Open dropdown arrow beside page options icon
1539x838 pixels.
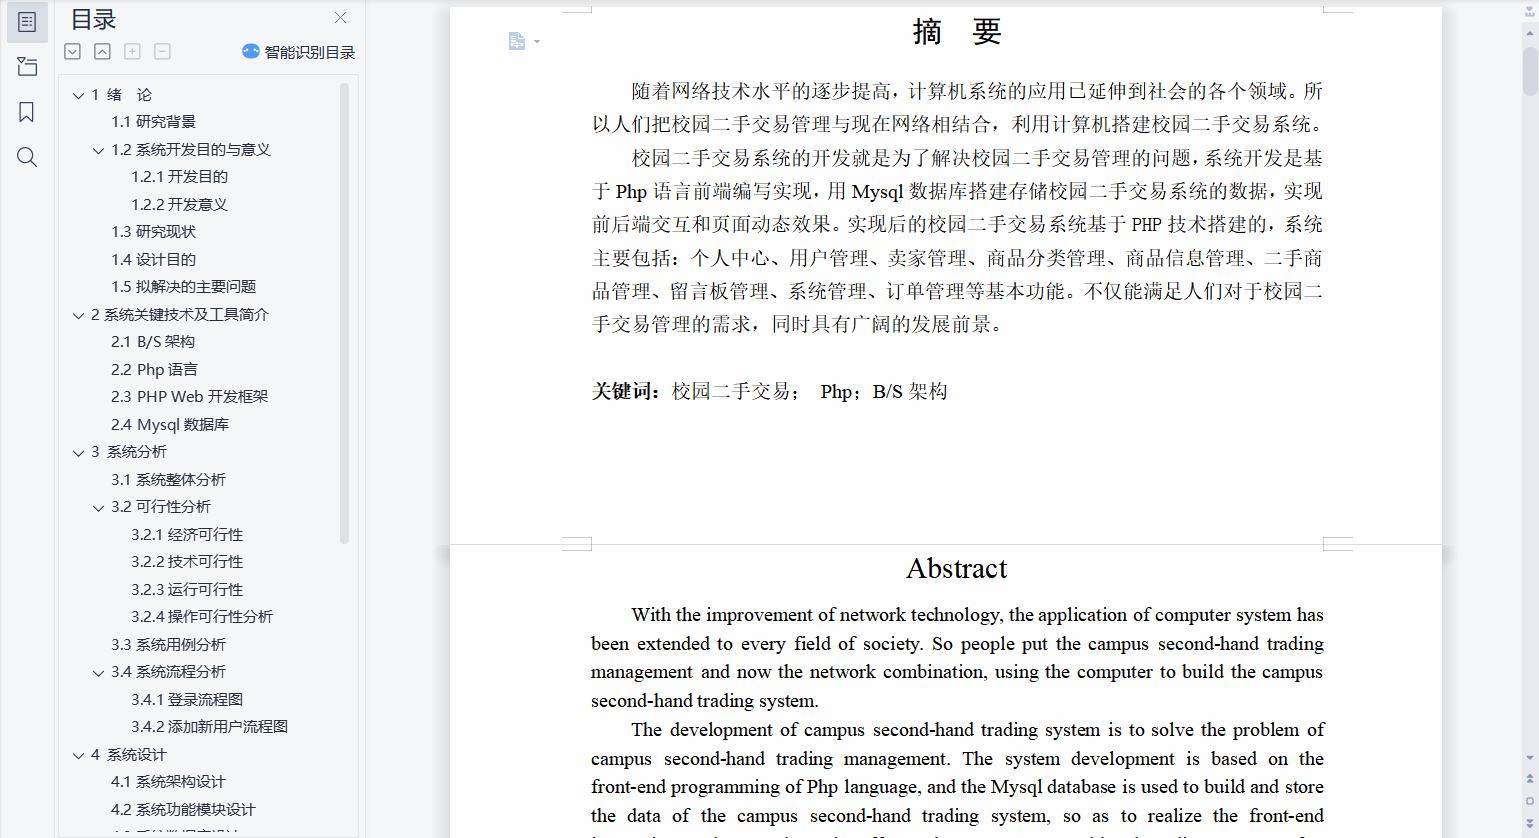tap(537, 42)
